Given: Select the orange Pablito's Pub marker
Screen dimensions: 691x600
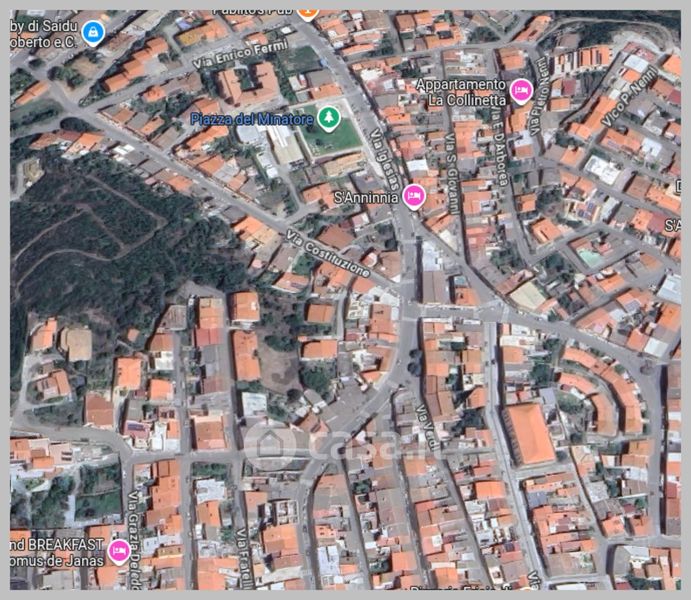Looking at the screenshot, I should (x=307, y=12).
